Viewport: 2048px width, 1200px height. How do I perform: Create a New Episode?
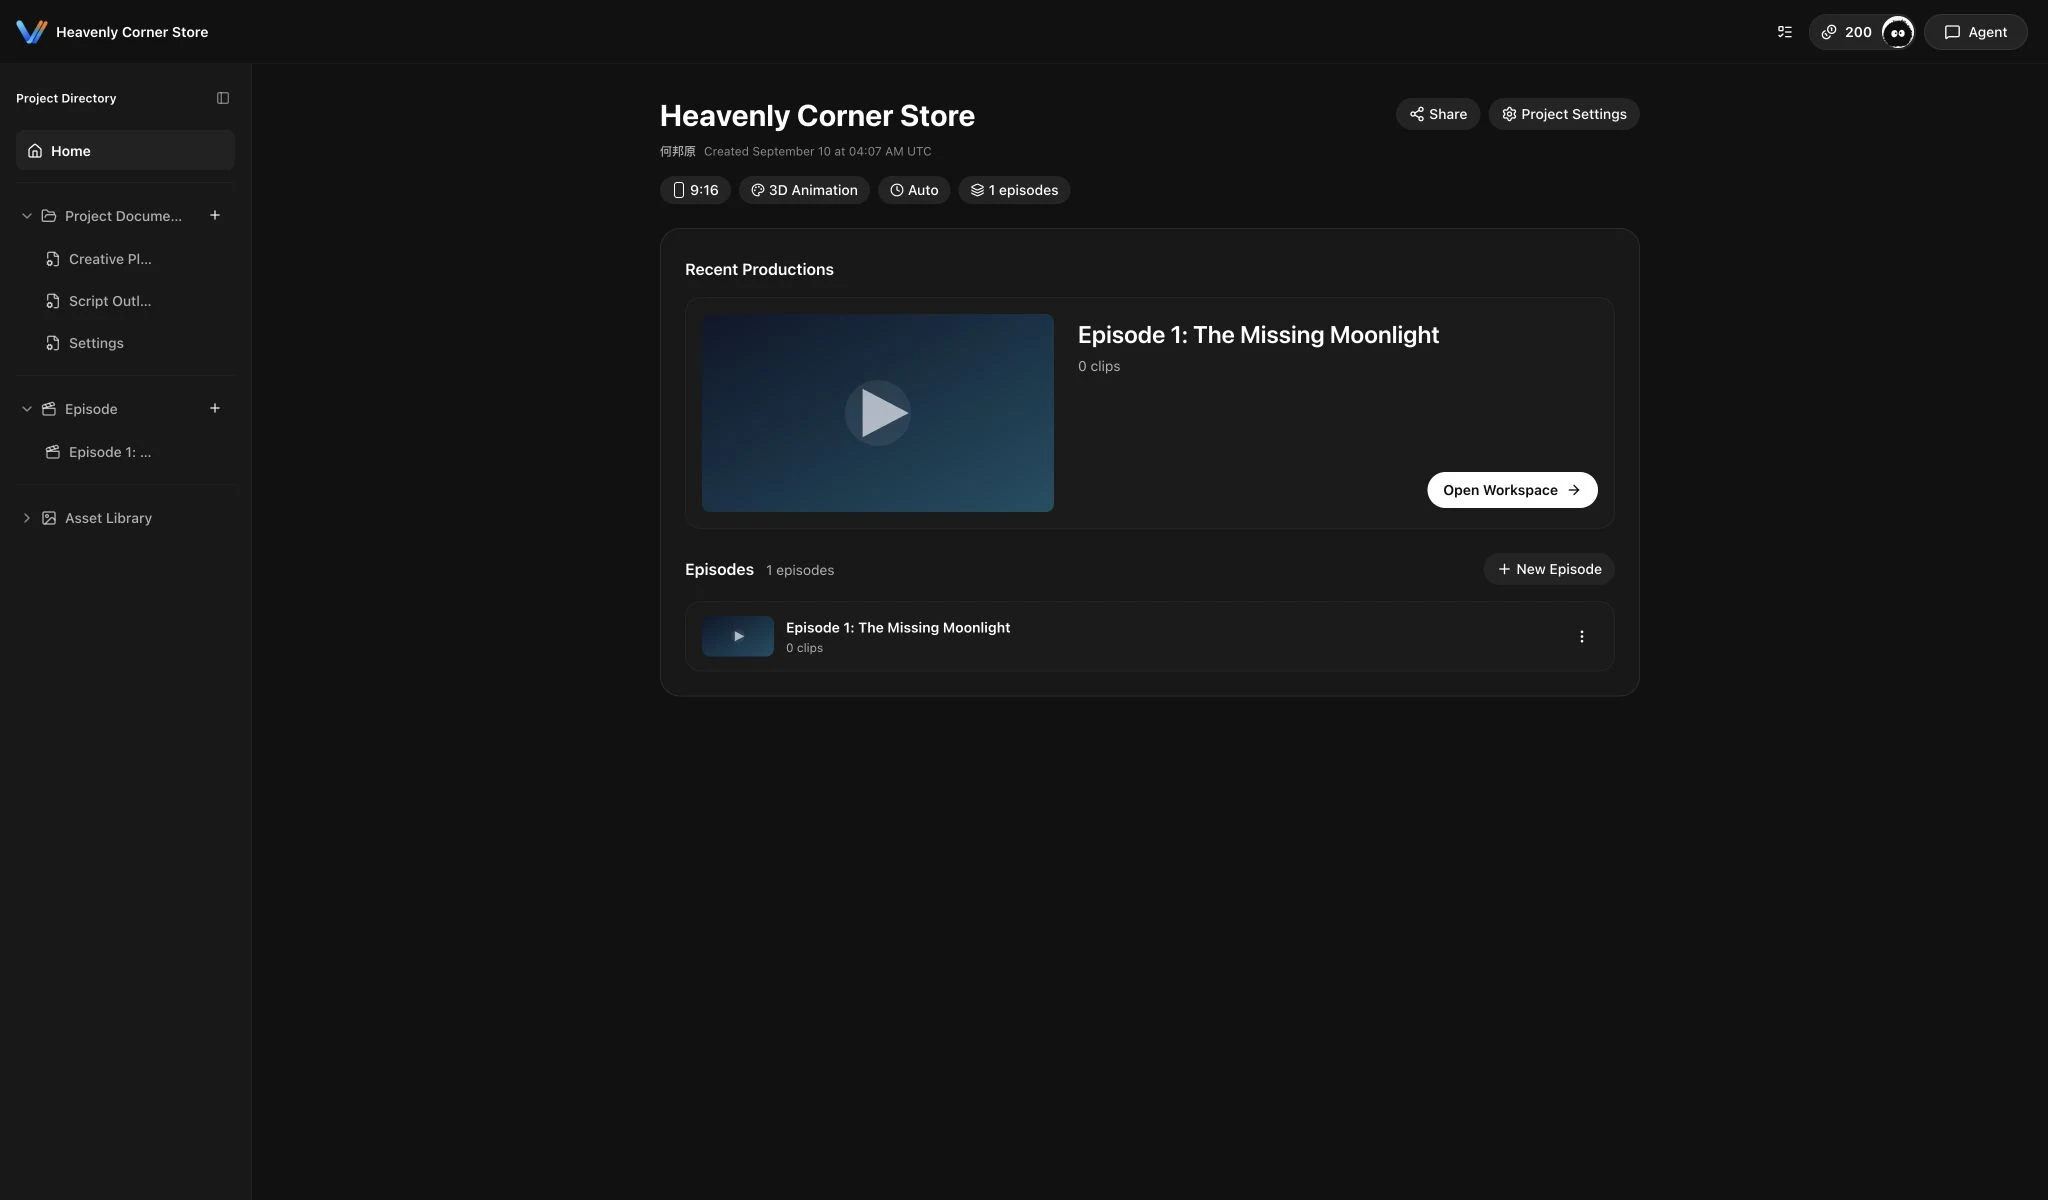point(1549,569)
